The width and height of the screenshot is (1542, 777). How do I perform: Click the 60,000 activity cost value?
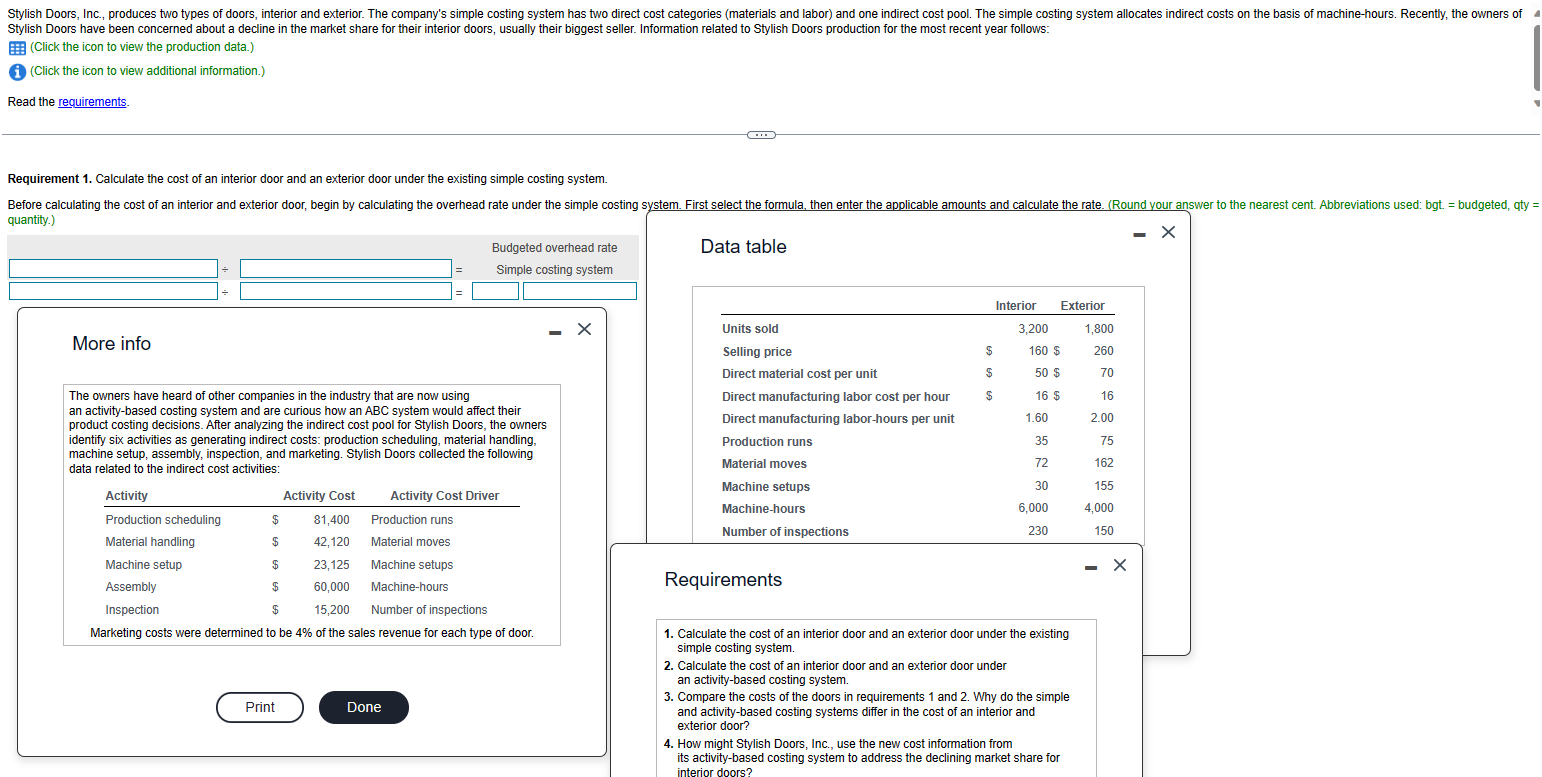[x=332, y=587]
